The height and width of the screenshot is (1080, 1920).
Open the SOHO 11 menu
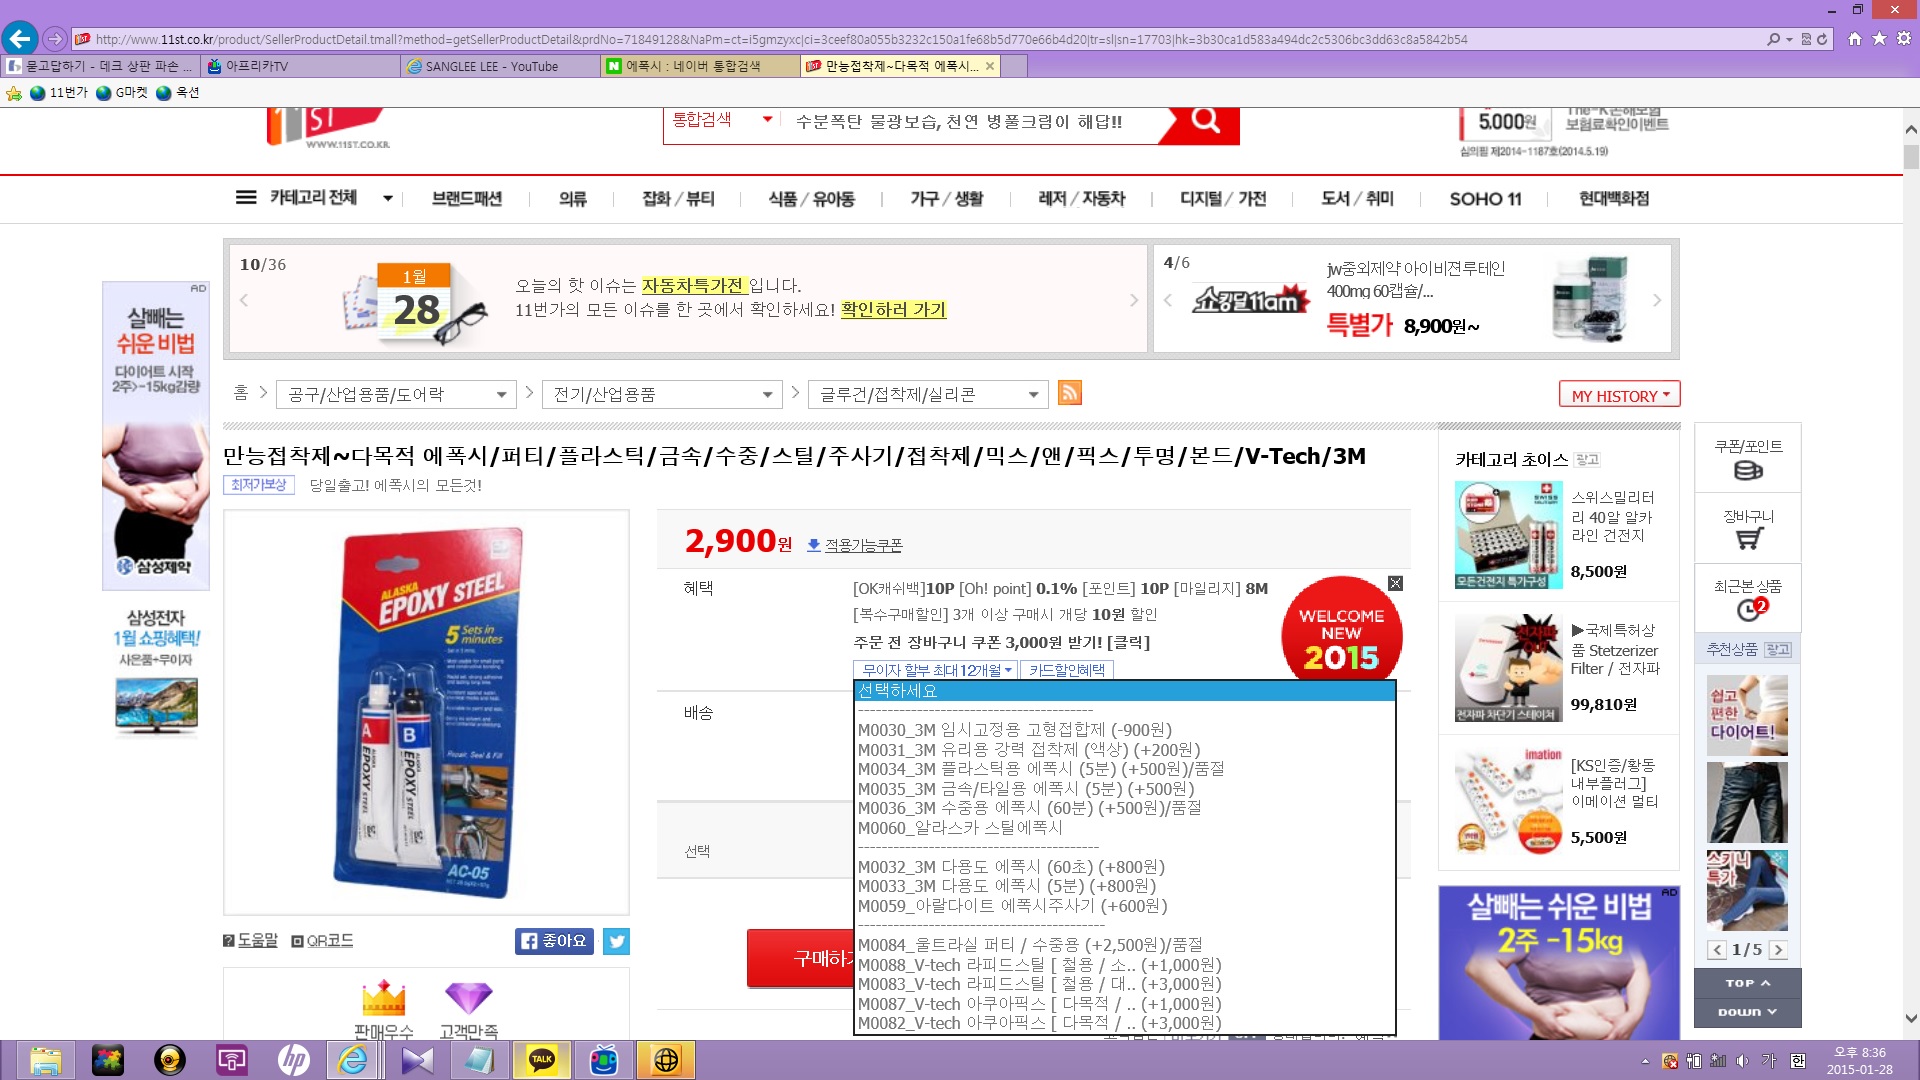[x=1485, y=198]
